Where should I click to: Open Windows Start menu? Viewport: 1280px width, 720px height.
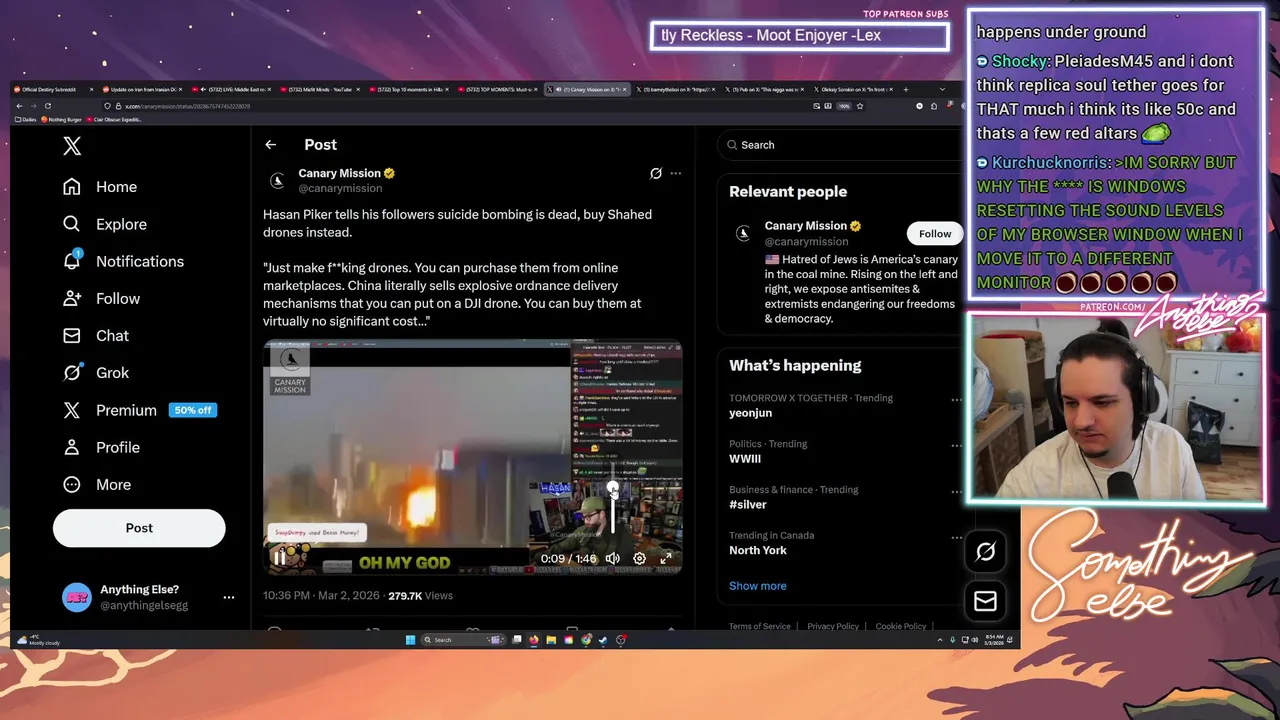(410, 640)
